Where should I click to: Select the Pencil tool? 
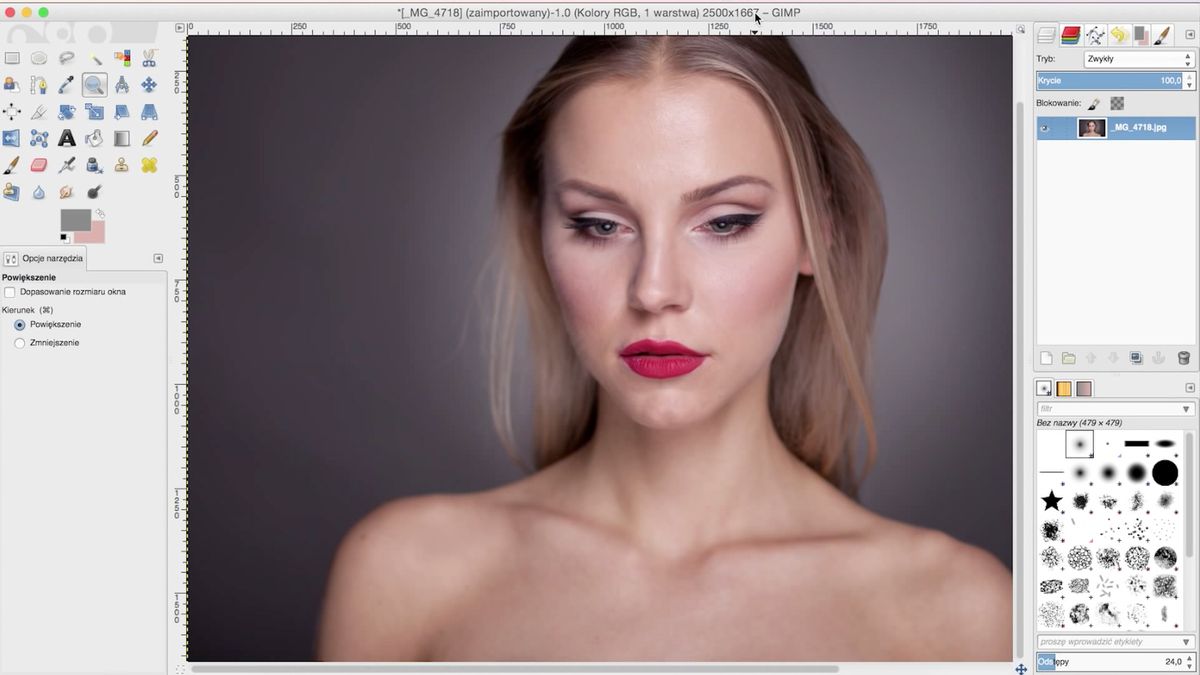149,138
